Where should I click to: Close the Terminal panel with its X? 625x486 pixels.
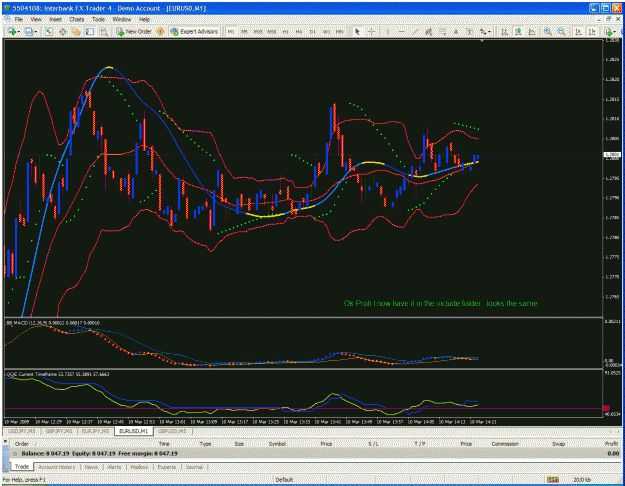coord(5,441)
